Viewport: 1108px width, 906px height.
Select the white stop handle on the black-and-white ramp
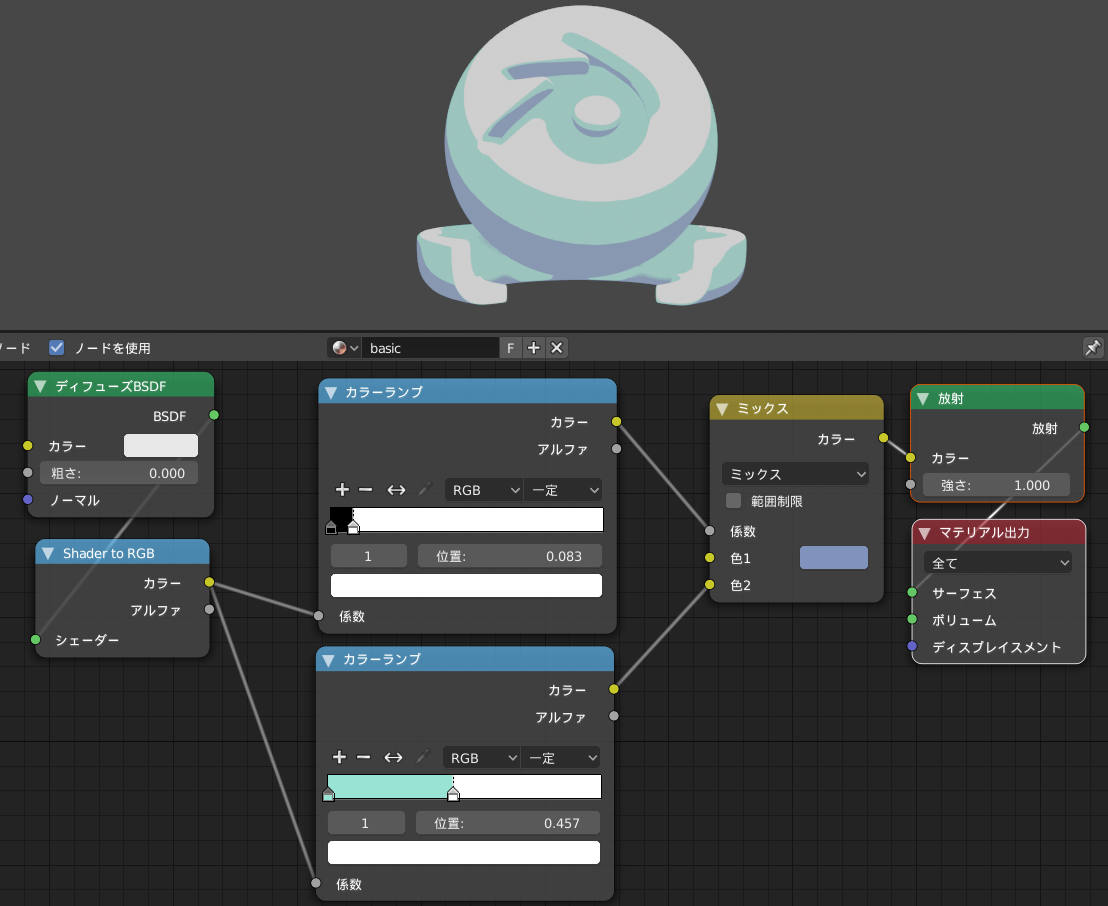(x=353, y=526)
